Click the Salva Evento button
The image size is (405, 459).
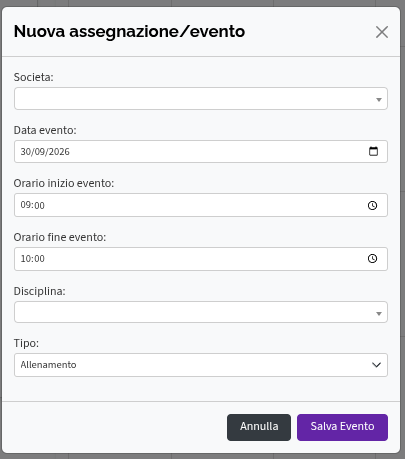point(342,427)
